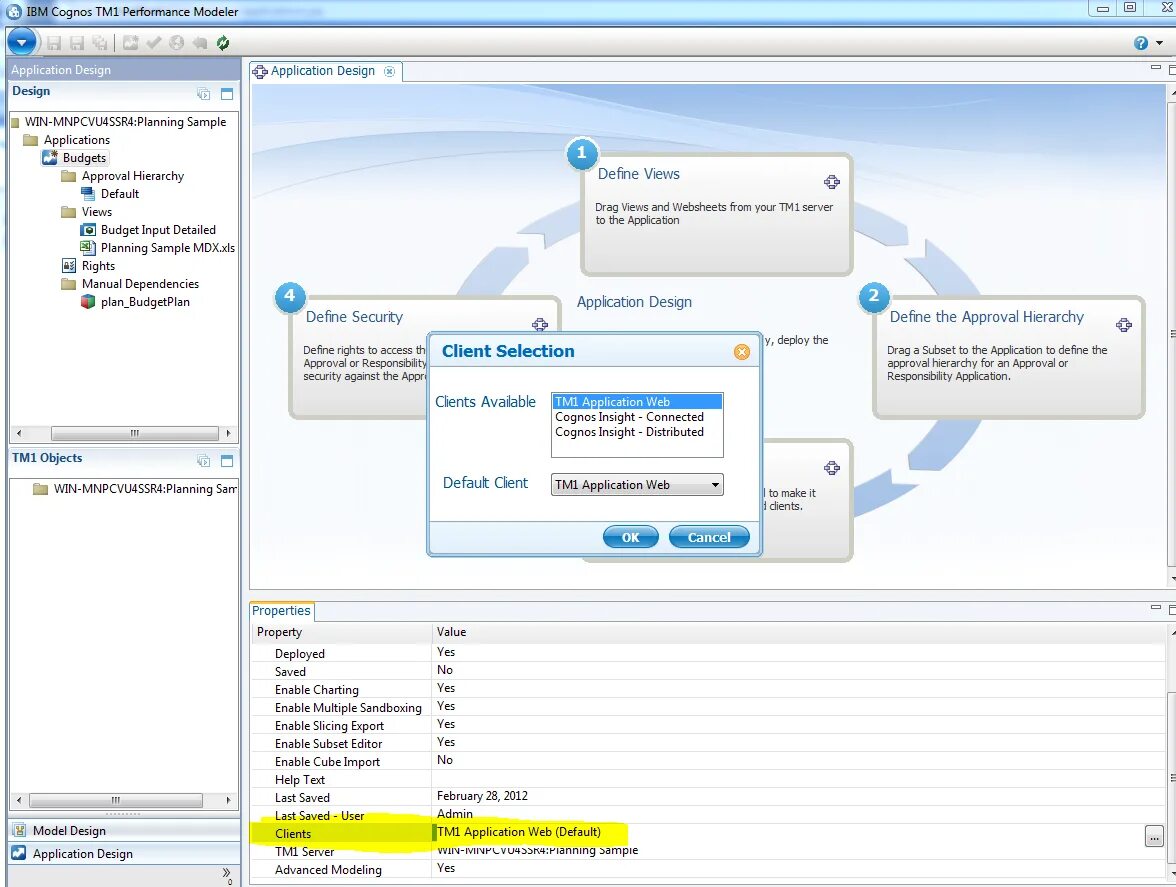Select TM1 Application Web in Clients Available list
Image resolution: width=1176 pixels, height=887 pixels.
point(637,402)
